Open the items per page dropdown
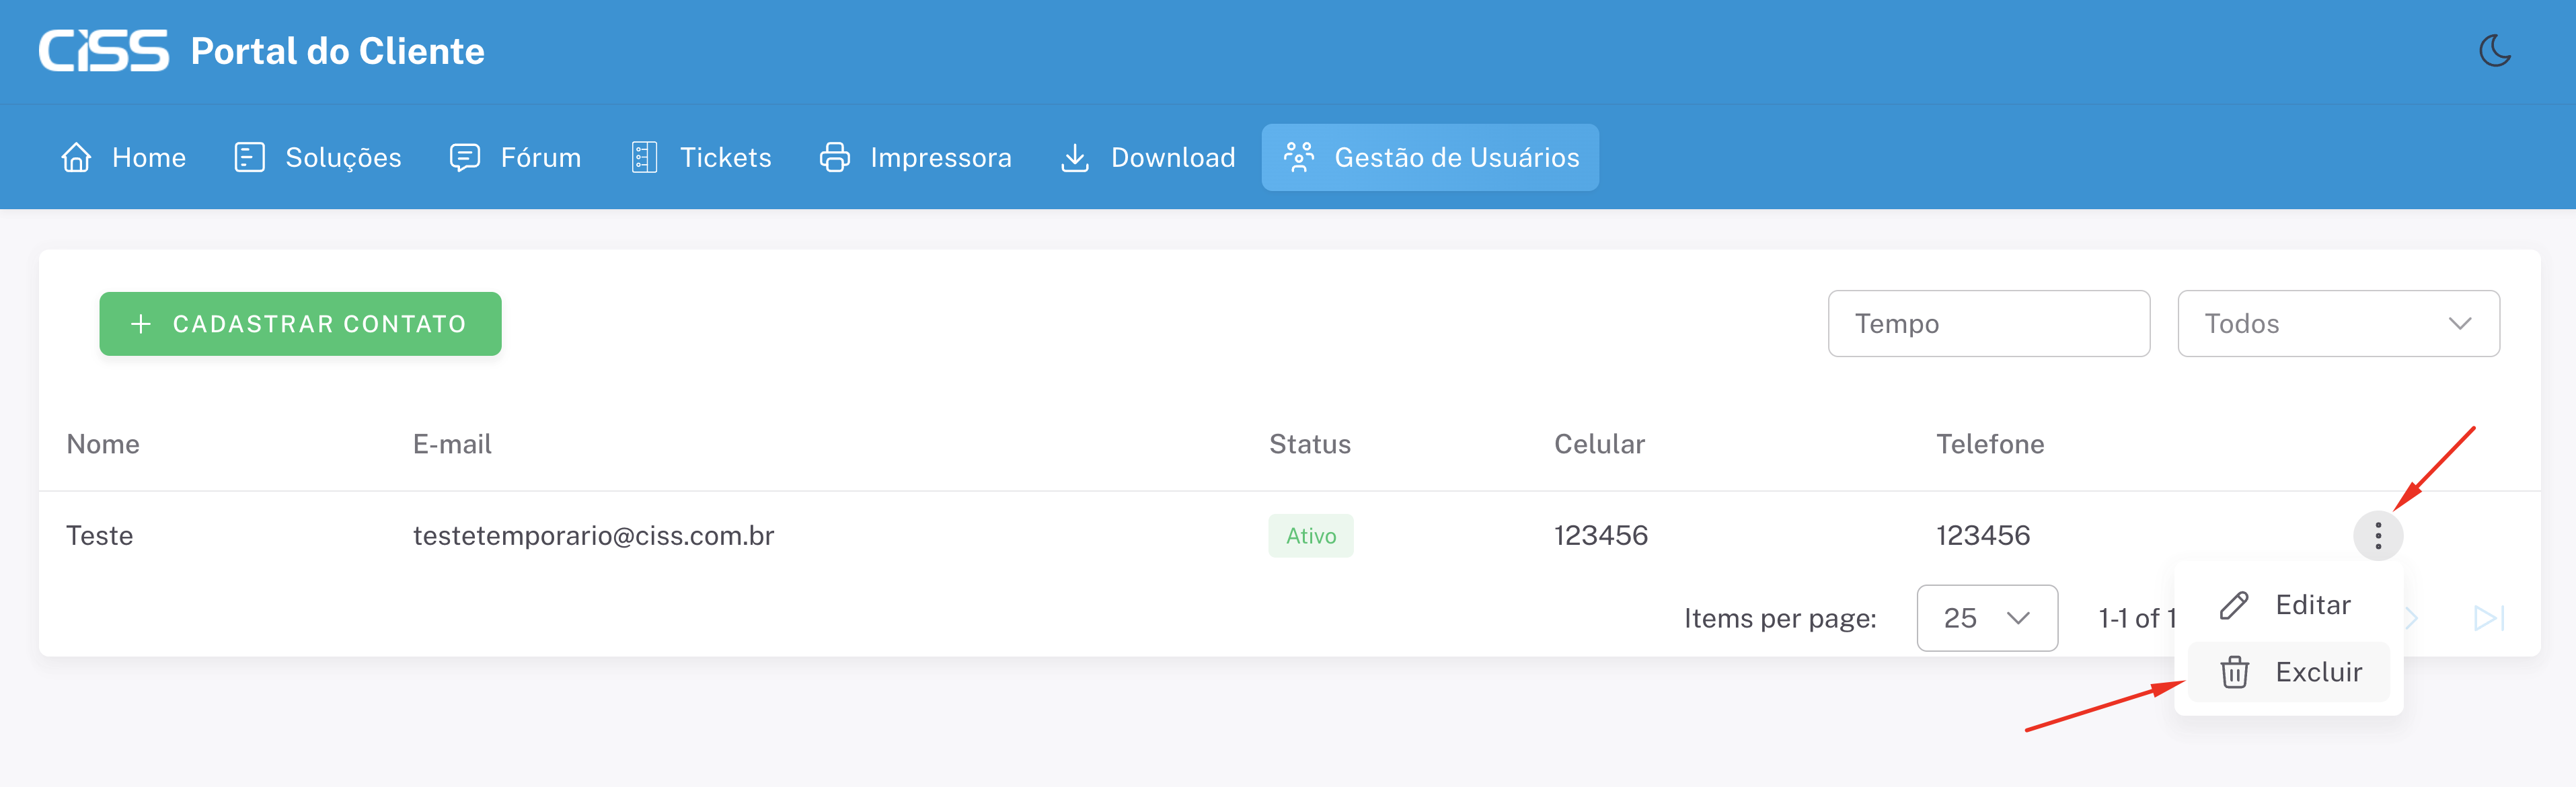Screen dimensions: 2576x787 [x=1986, y=618]
